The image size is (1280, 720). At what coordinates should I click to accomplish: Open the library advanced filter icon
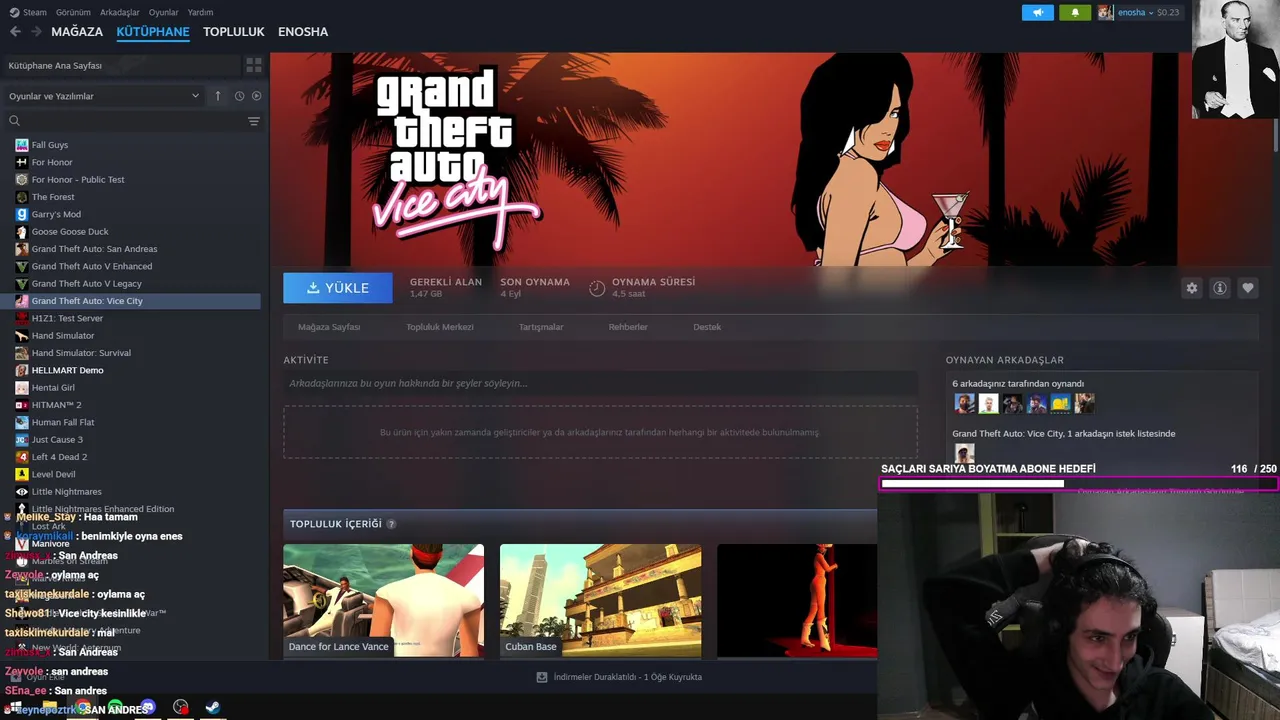254,121
